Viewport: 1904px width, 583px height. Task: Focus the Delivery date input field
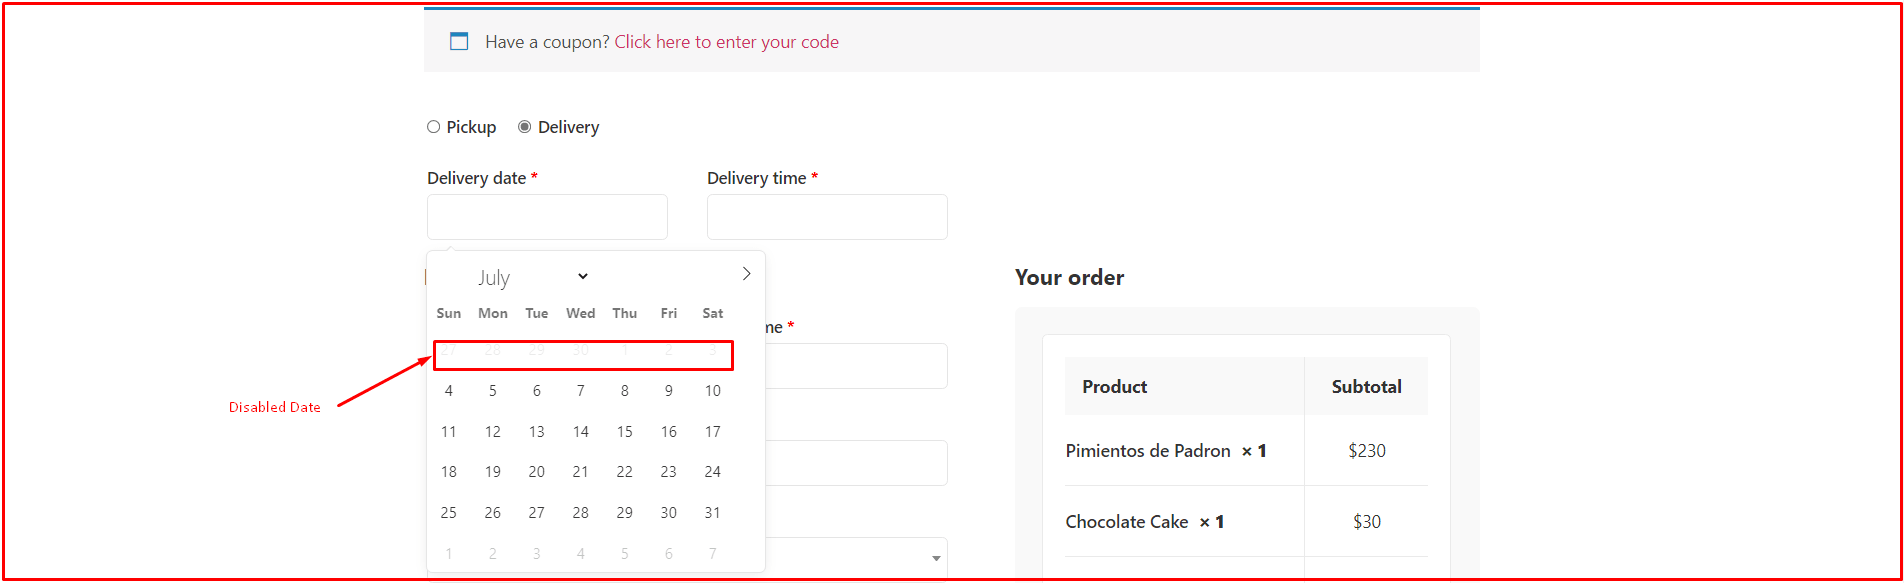click(x=547, y=217)
